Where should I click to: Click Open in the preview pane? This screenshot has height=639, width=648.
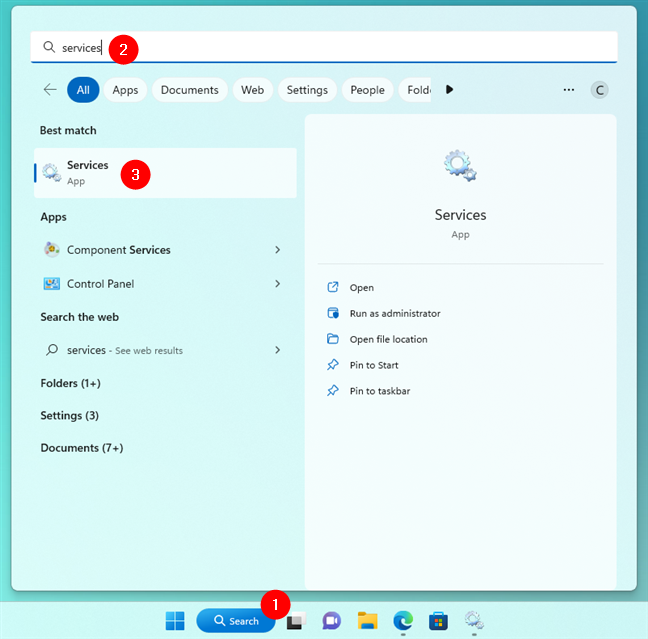pyautogui.click(x=362, y=288)
